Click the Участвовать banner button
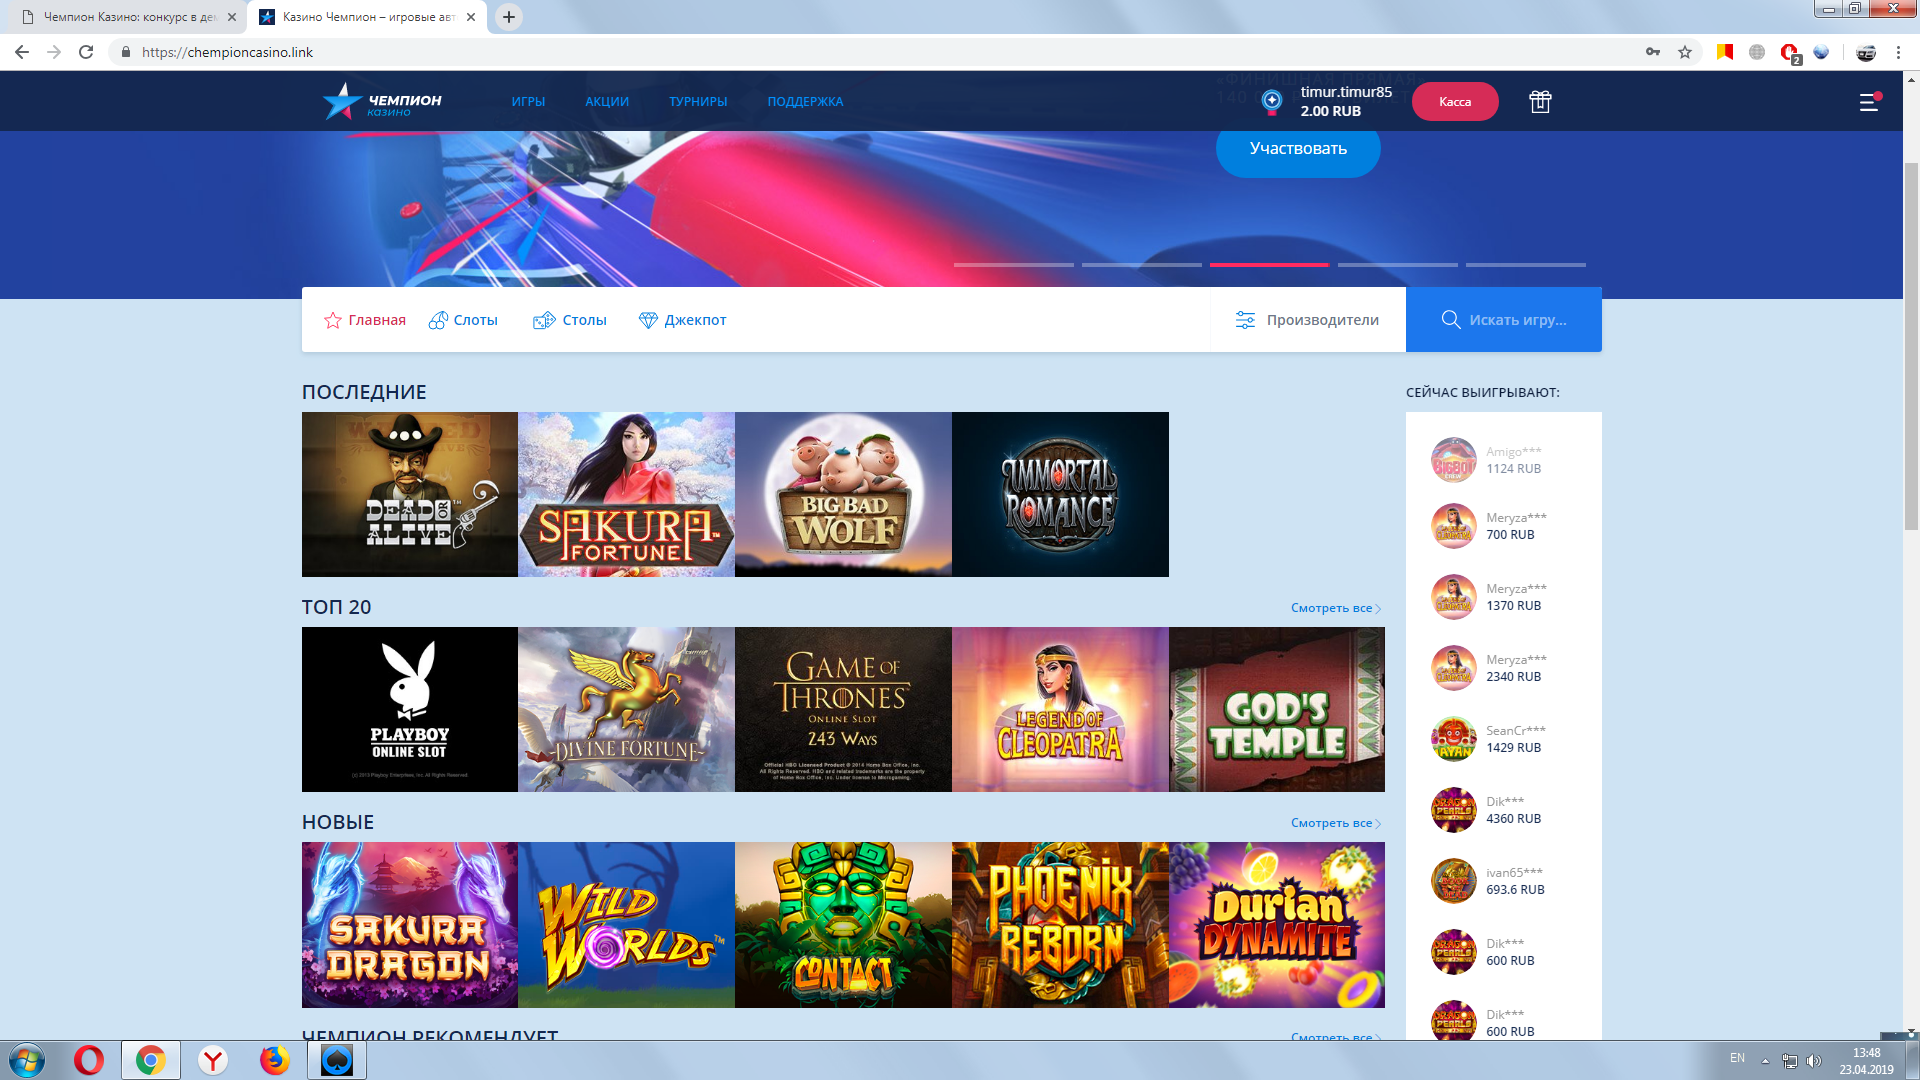This screenshot has width=1920, height=1080. (x=1298, y=148)
